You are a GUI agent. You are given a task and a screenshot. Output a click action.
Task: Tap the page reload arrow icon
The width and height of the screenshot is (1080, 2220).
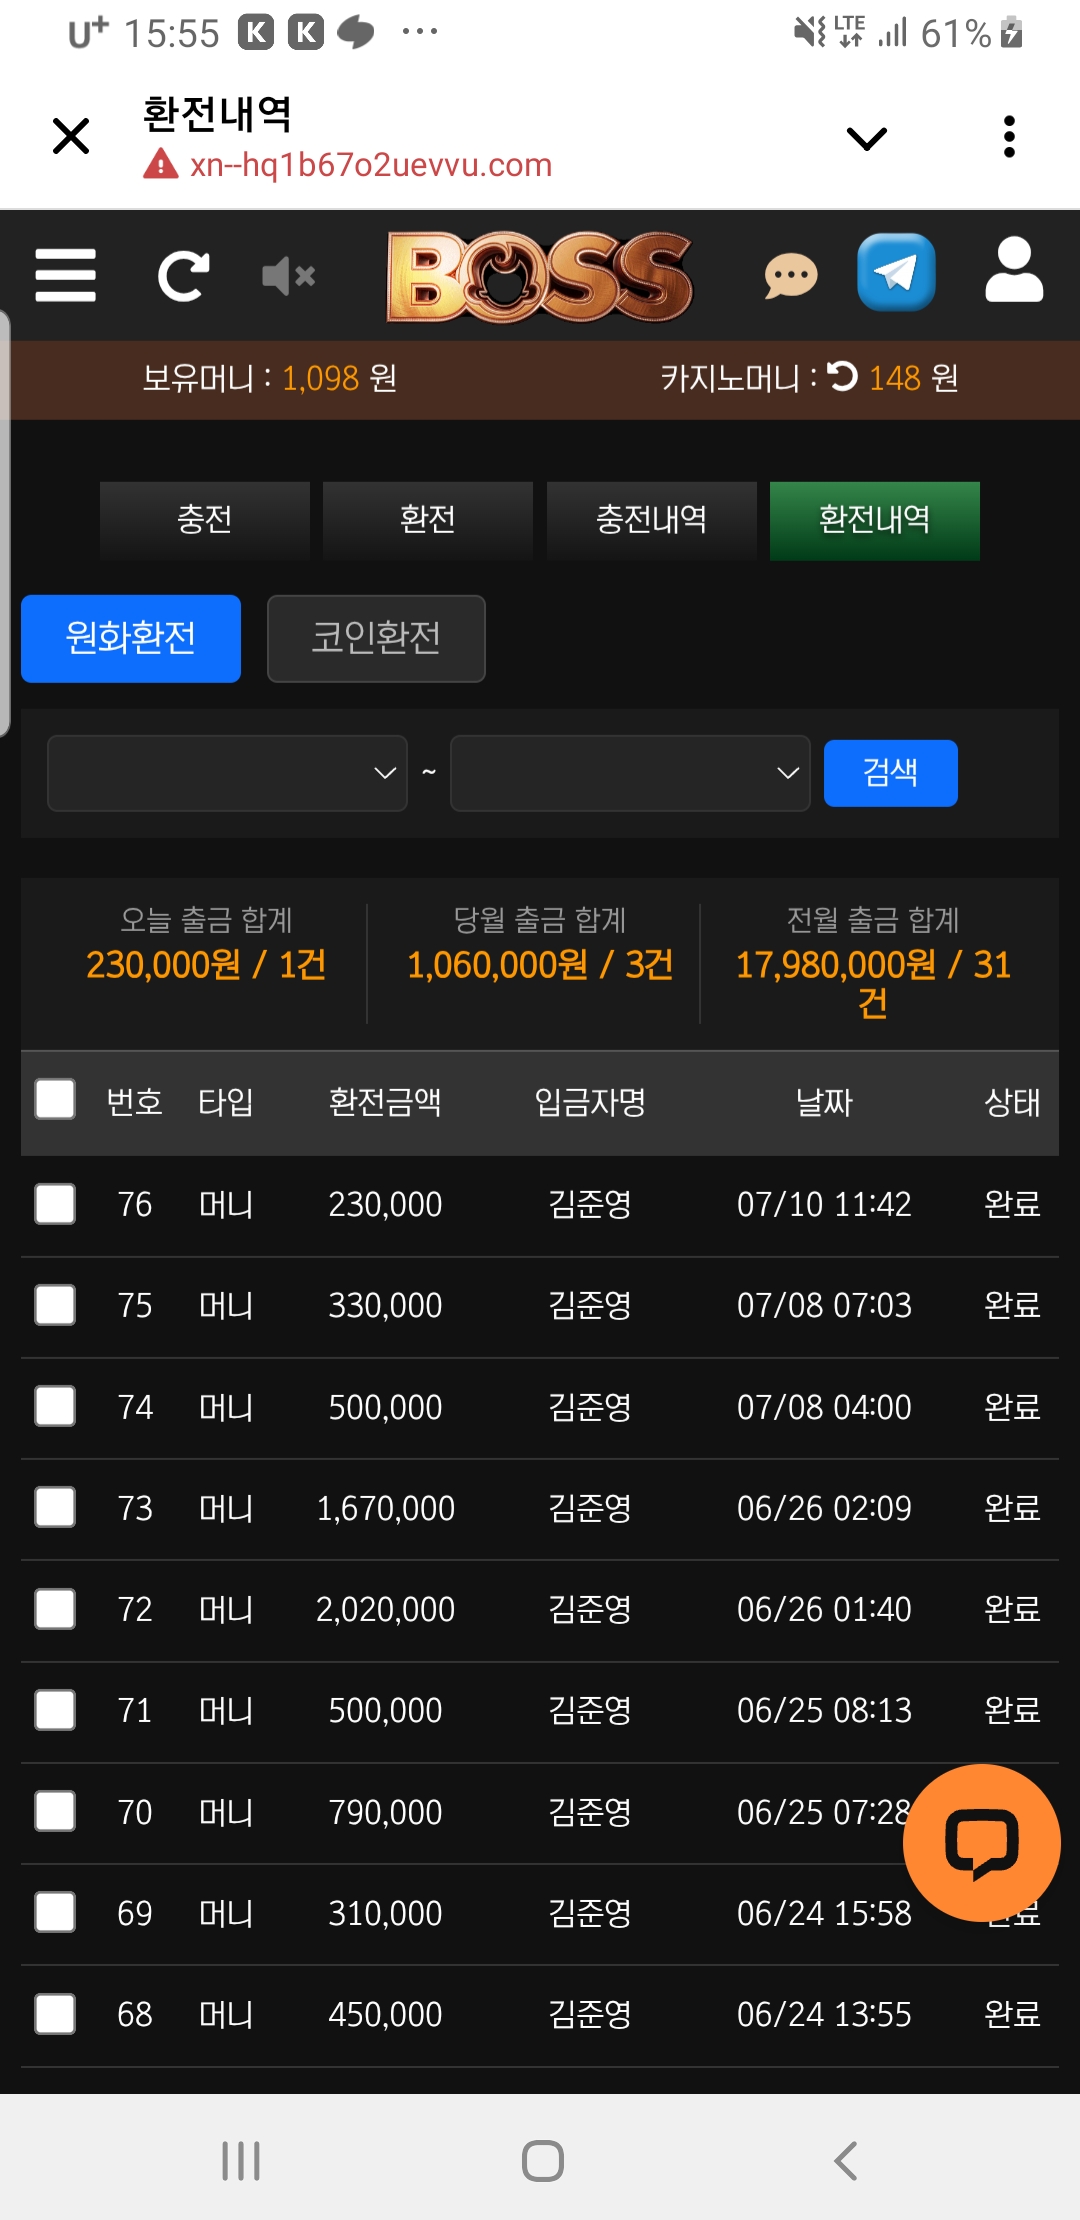click(x=184, y=276)
